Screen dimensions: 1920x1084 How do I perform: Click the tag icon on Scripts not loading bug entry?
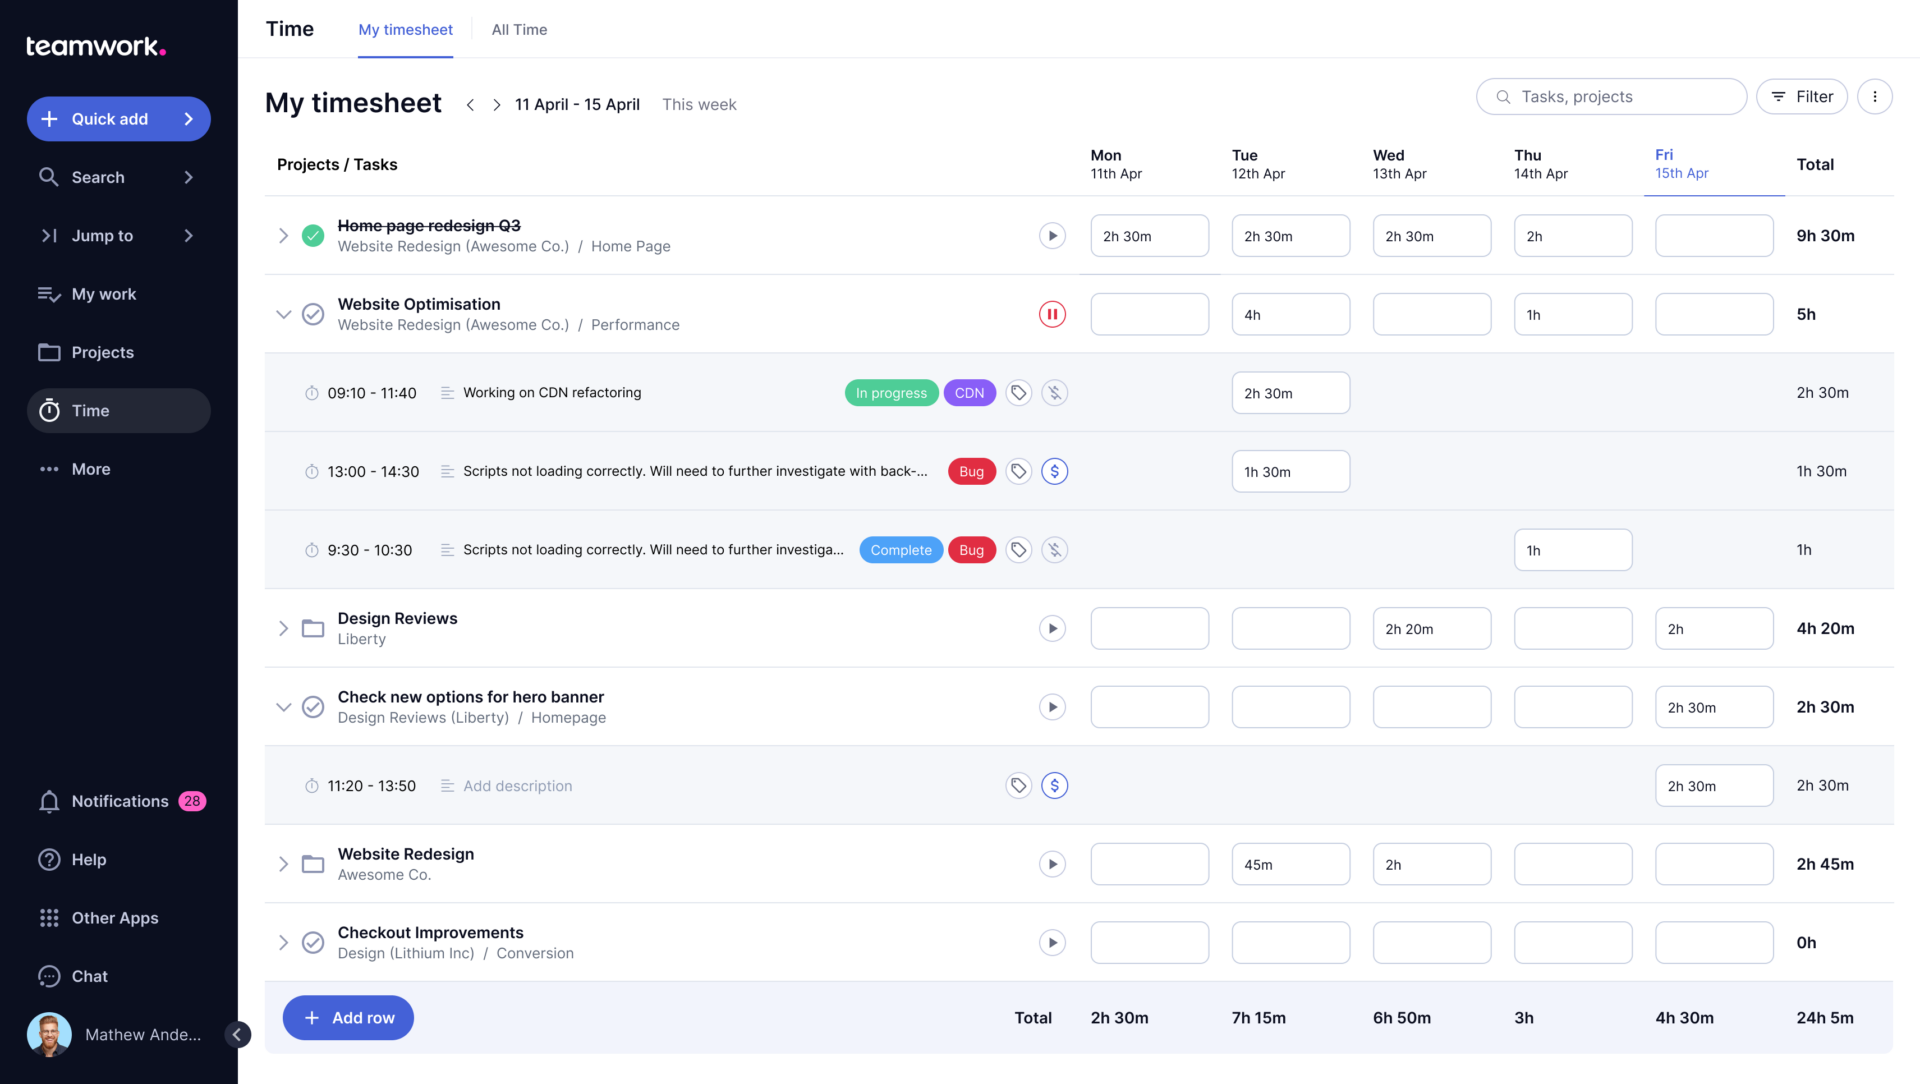coord(1018,469)
